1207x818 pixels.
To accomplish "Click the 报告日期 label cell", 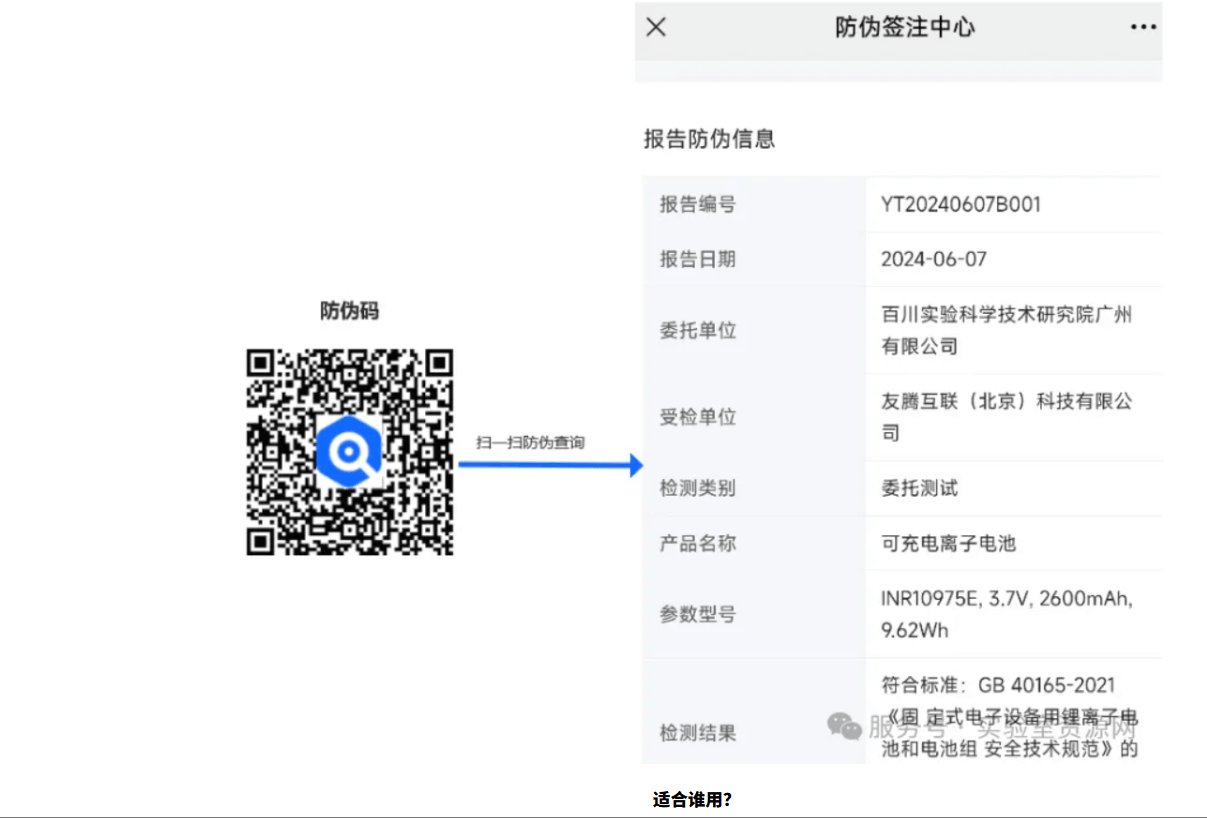I will pyautogui.click(x=754, y=259).
